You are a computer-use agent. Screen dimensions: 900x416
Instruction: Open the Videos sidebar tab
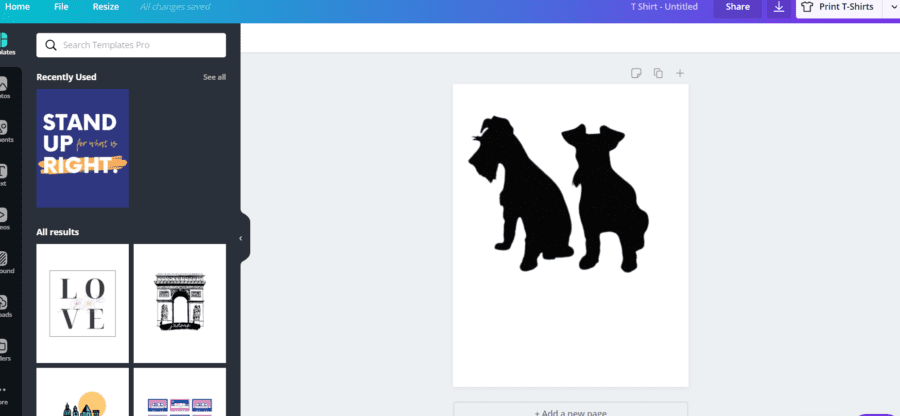(5, 219)
